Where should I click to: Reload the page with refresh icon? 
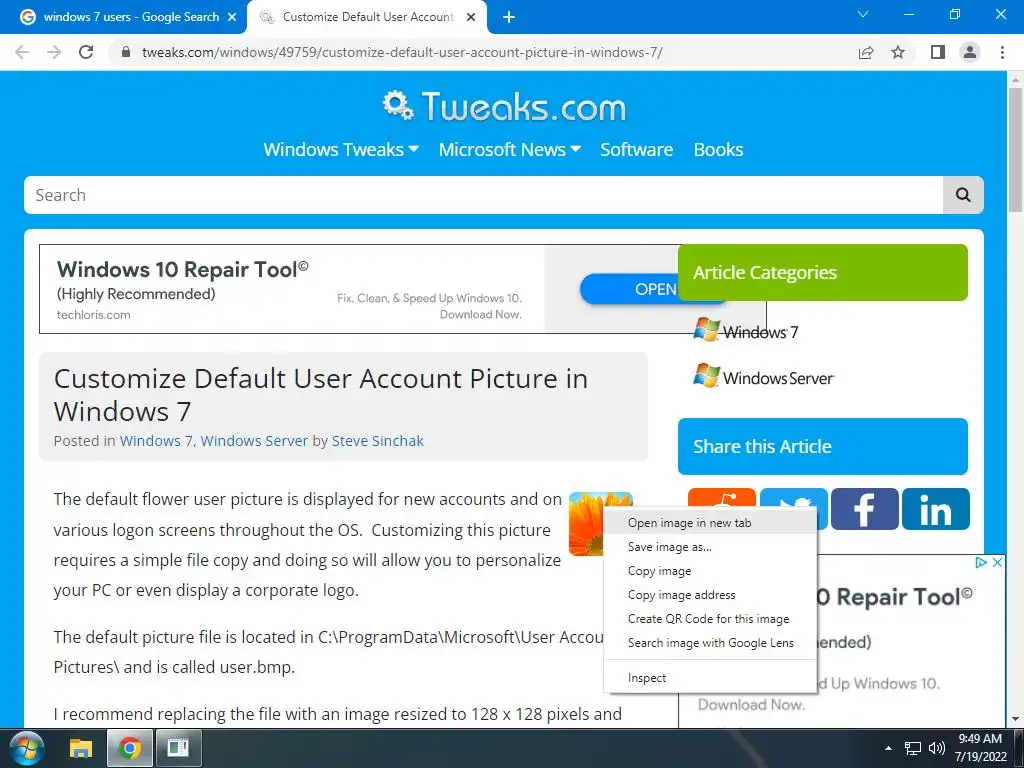pos(86,52)
